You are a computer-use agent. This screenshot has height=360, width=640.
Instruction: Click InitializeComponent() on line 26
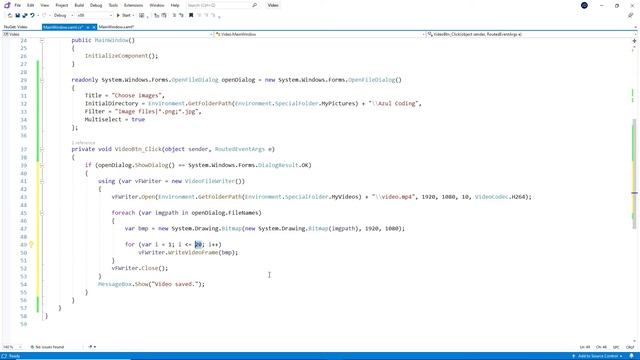121,56
